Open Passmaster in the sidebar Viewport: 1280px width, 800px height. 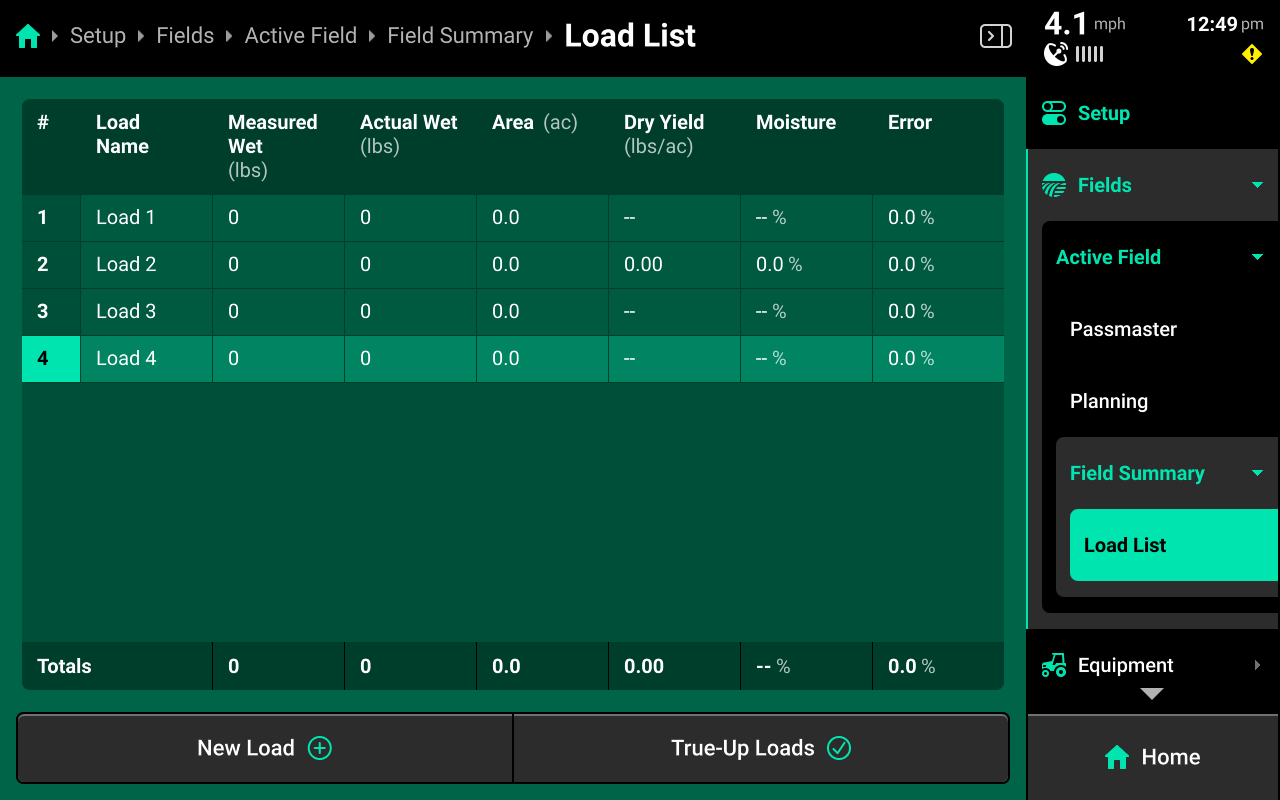[1123, 330]
